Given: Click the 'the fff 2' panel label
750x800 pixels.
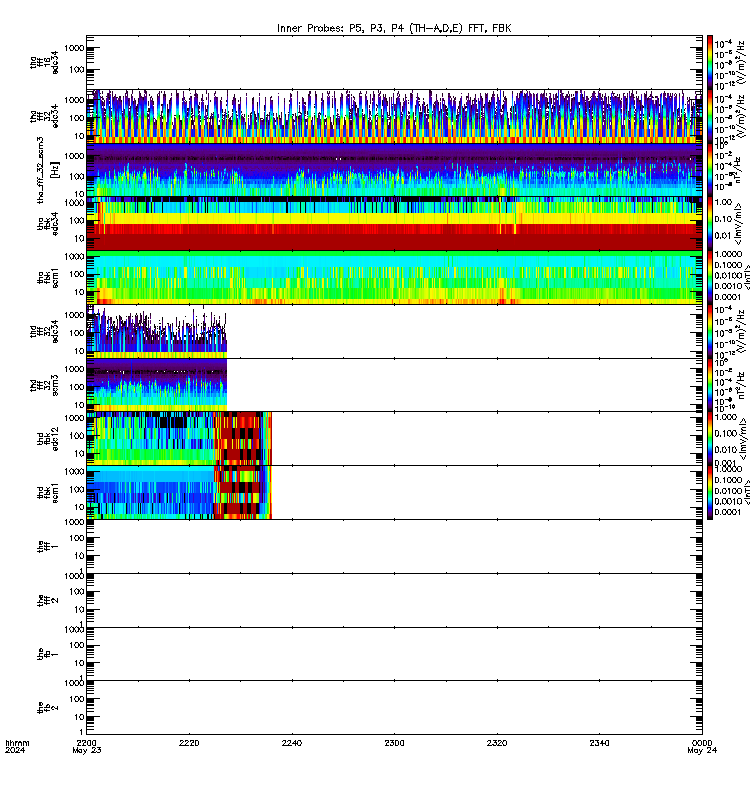Looking at the screenshot, I should click(48, 600).
